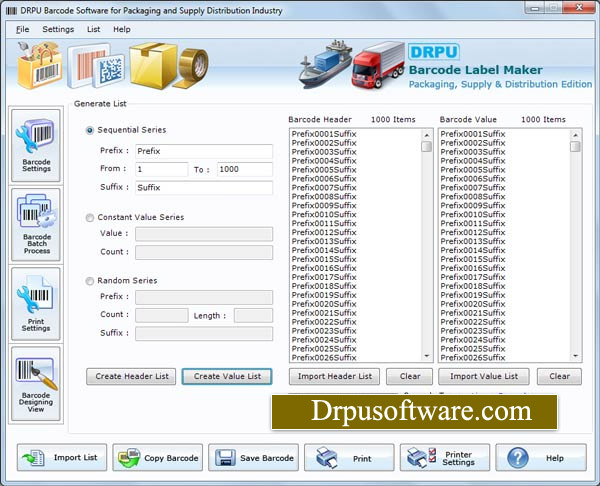Click the Random Series Count field
This screenshot has height=486, width=600.
[x=162, y=315]
